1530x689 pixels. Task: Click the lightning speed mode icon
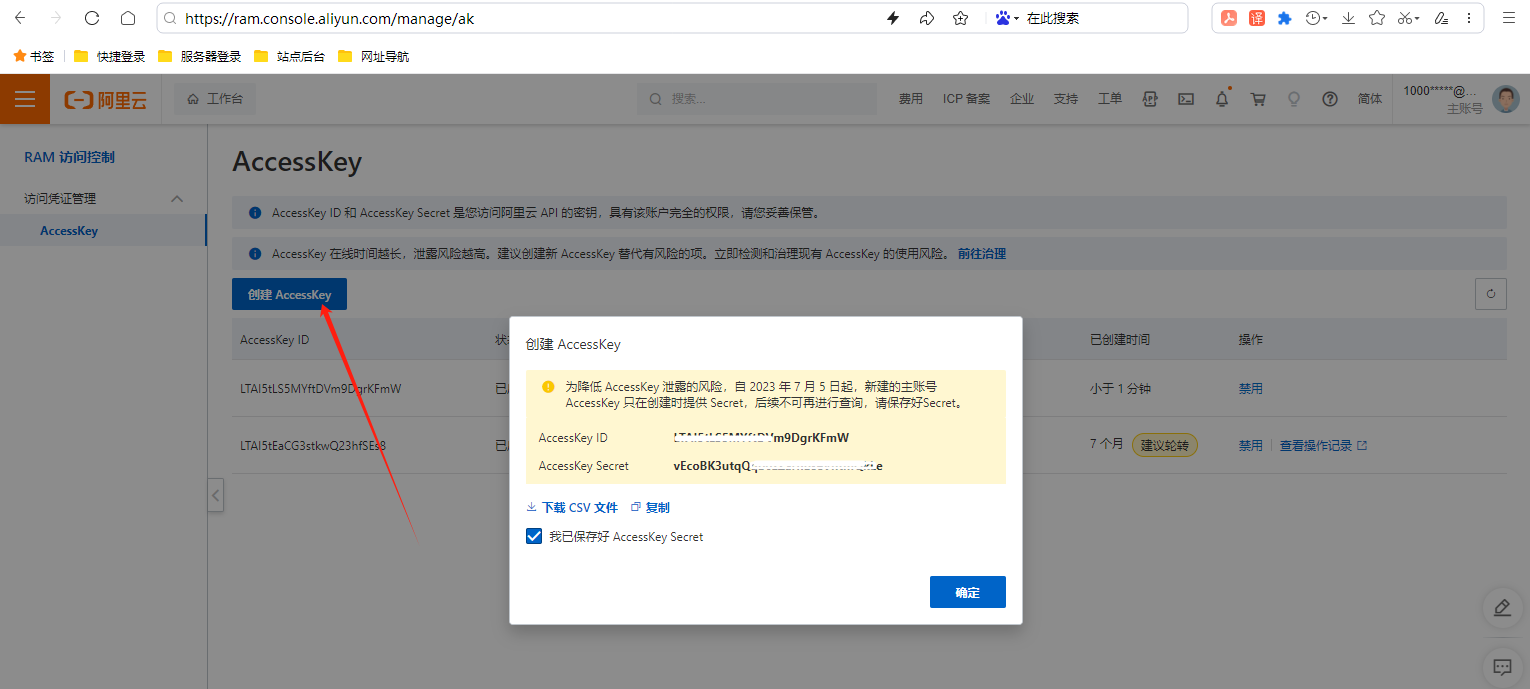[x=893, y=18]
